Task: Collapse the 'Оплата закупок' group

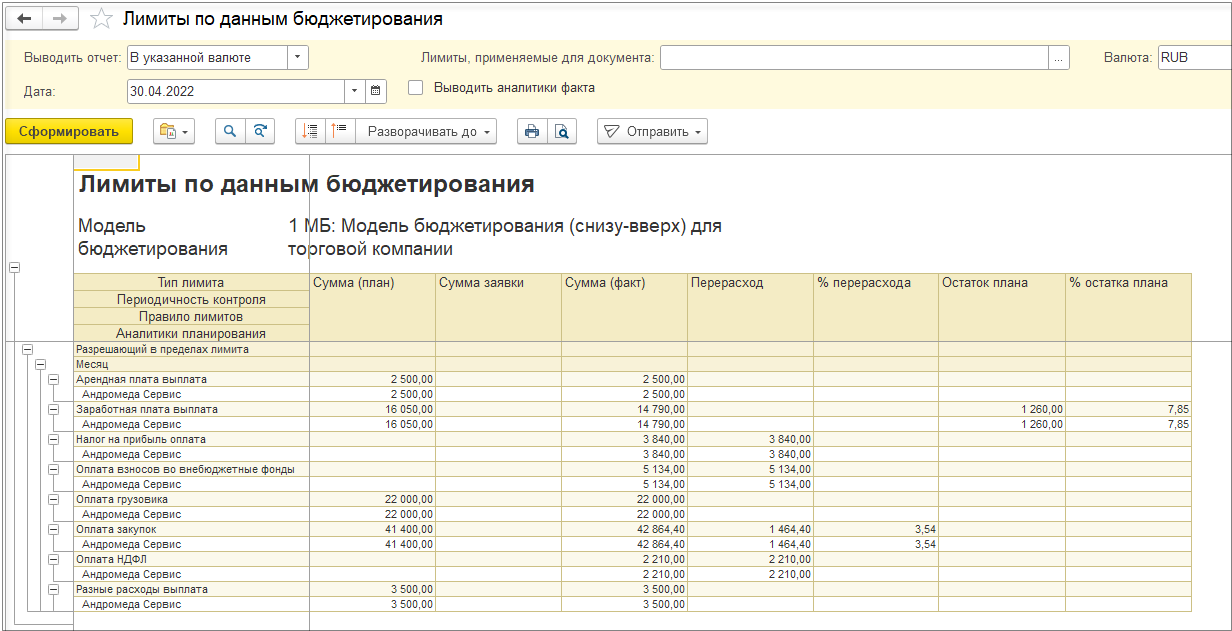Action: pyautogui.click(x=54, y=529)
